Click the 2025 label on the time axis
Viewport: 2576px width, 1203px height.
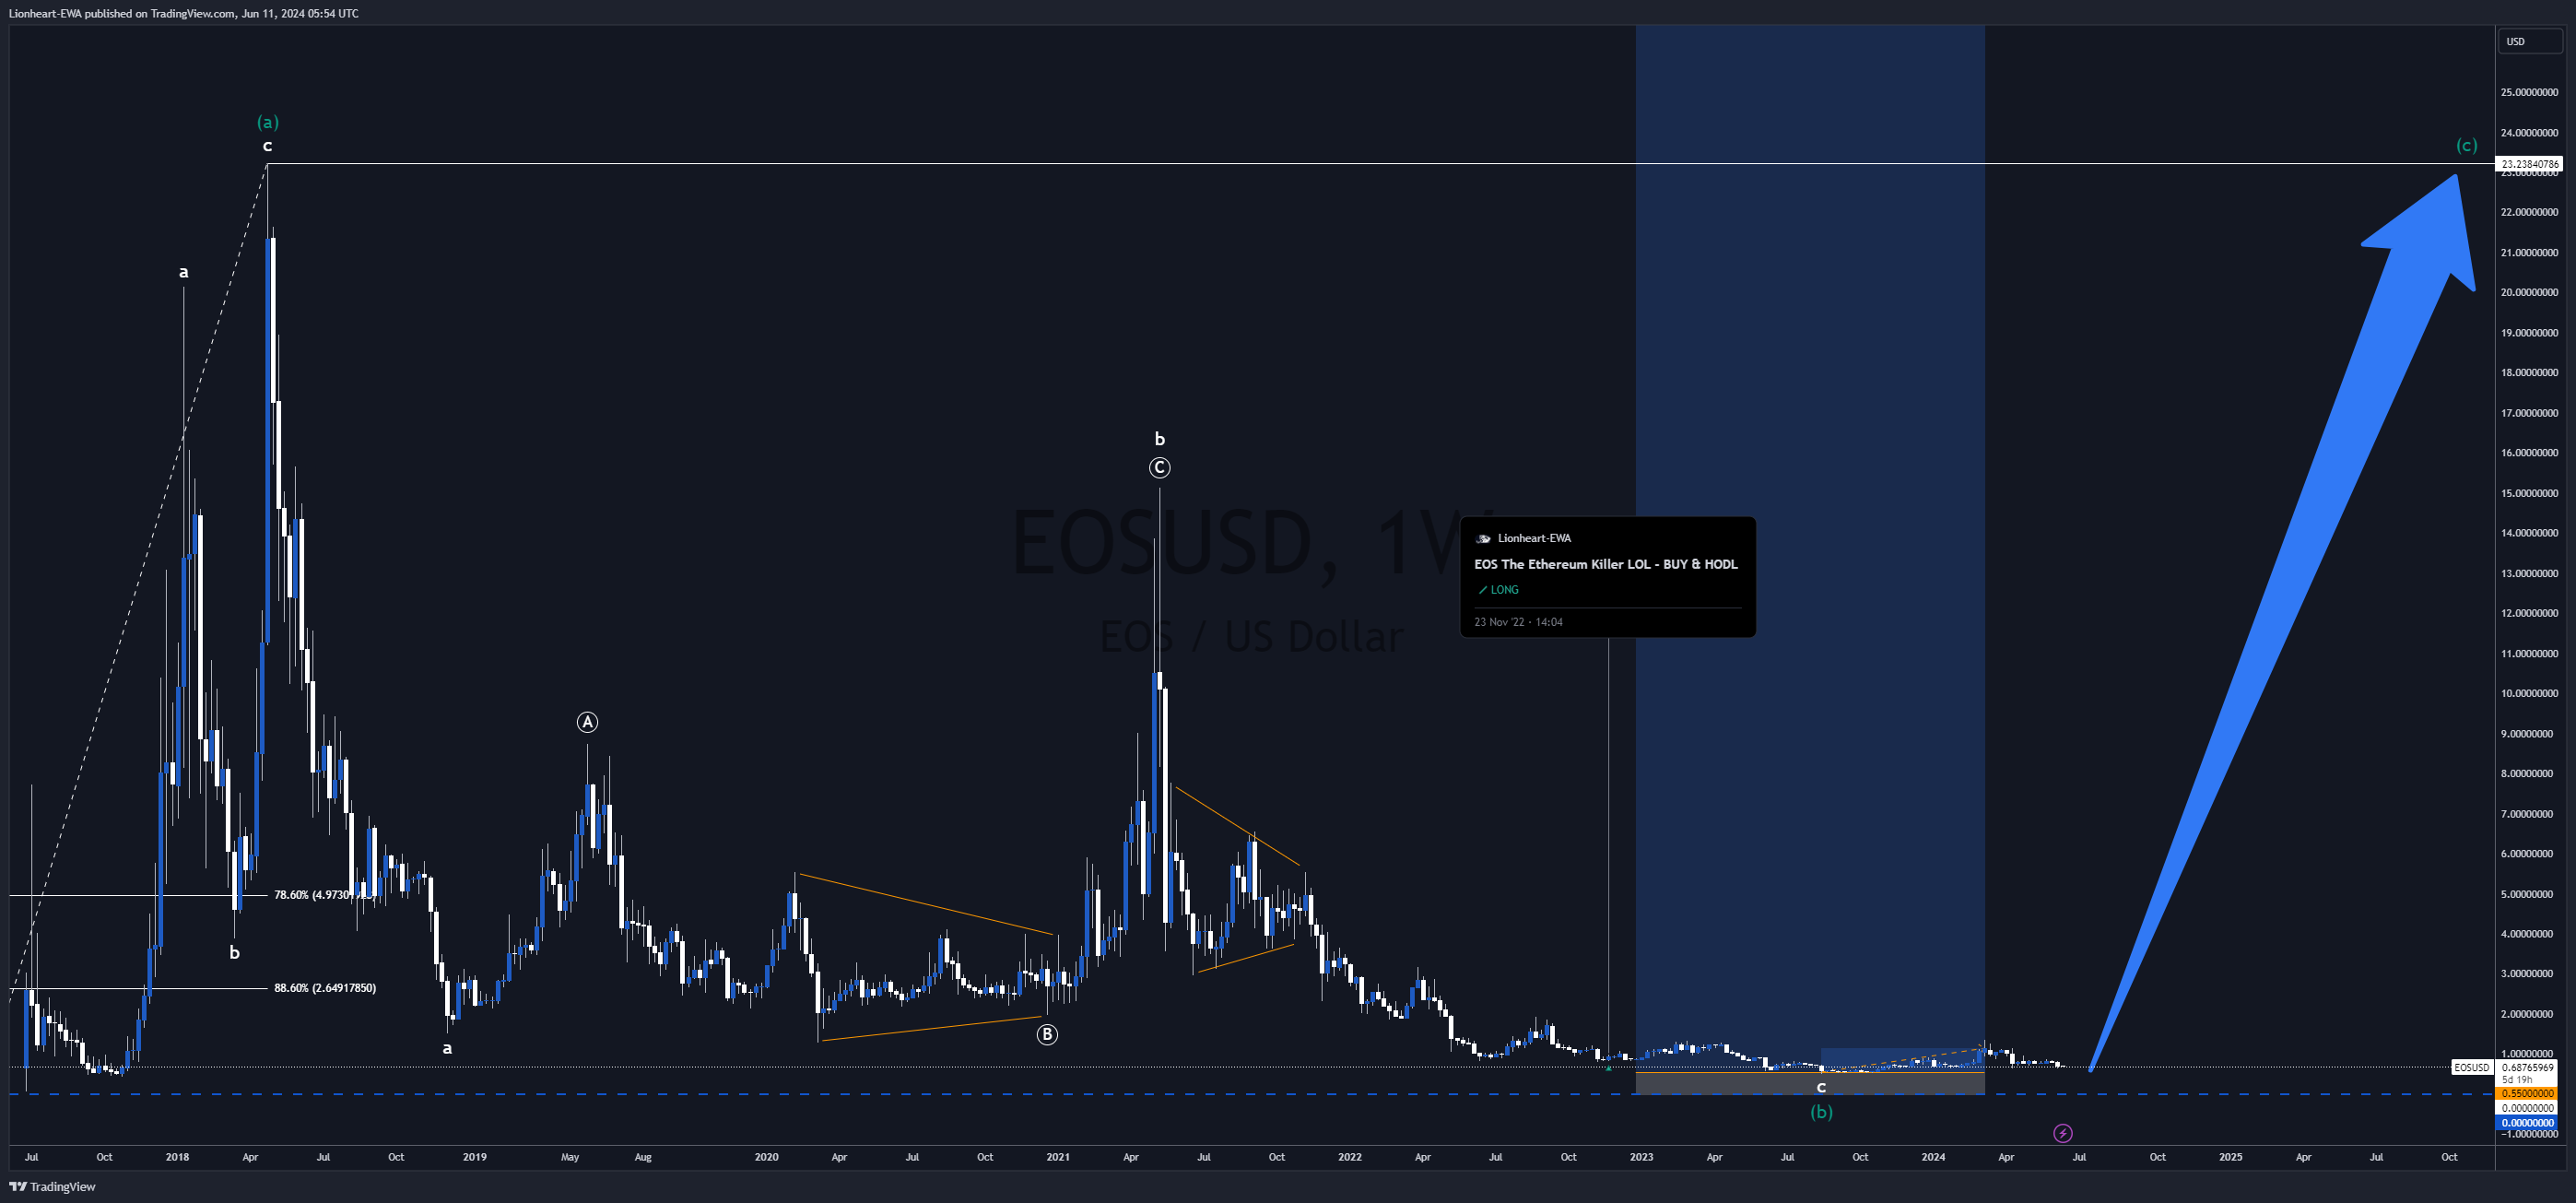[2230, 1157]
